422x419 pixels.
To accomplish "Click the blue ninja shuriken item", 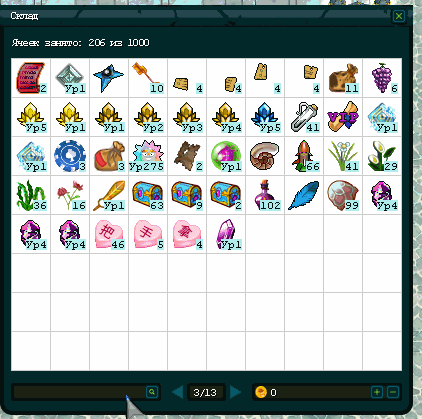I will pos(109,78).
